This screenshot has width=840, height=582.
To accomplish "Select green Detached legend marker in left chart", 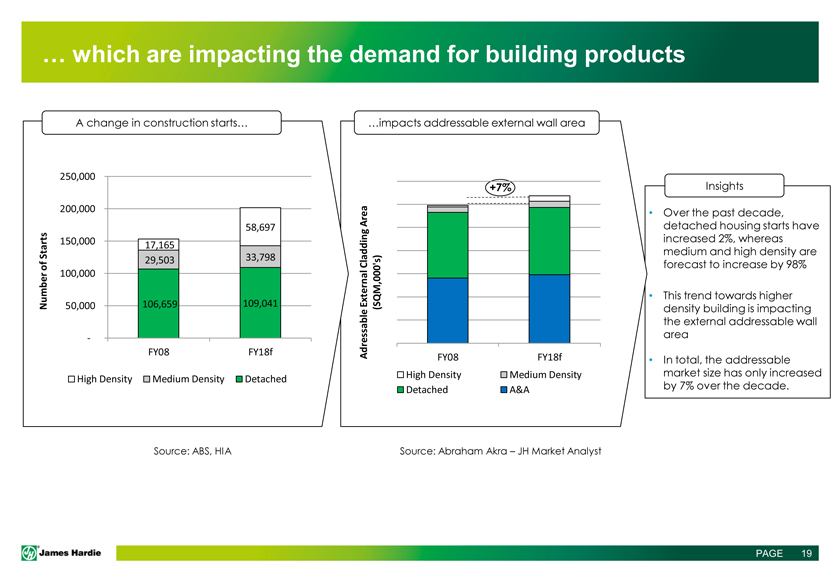I will 237,379.
